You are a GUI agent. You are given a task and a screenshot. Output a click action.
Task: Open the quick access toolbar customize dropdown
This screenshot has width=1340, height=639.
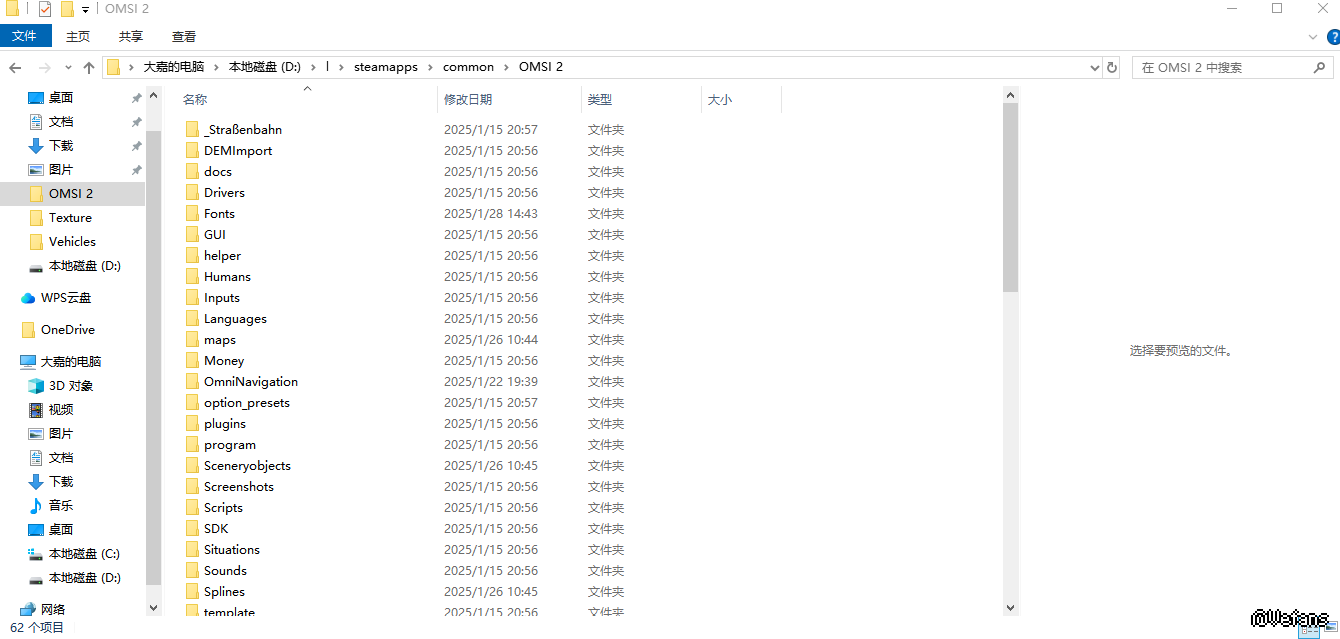pos(85,10)
